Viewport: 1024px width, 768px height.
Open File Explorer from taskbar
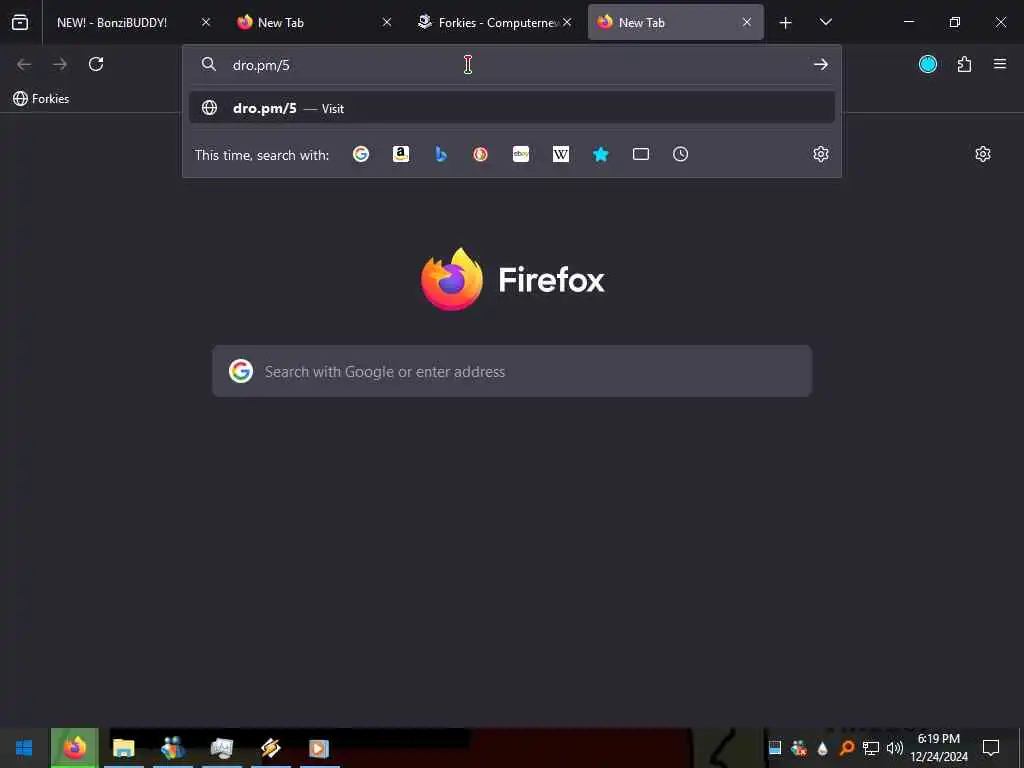pyautogui.click(x=123, y=748)
